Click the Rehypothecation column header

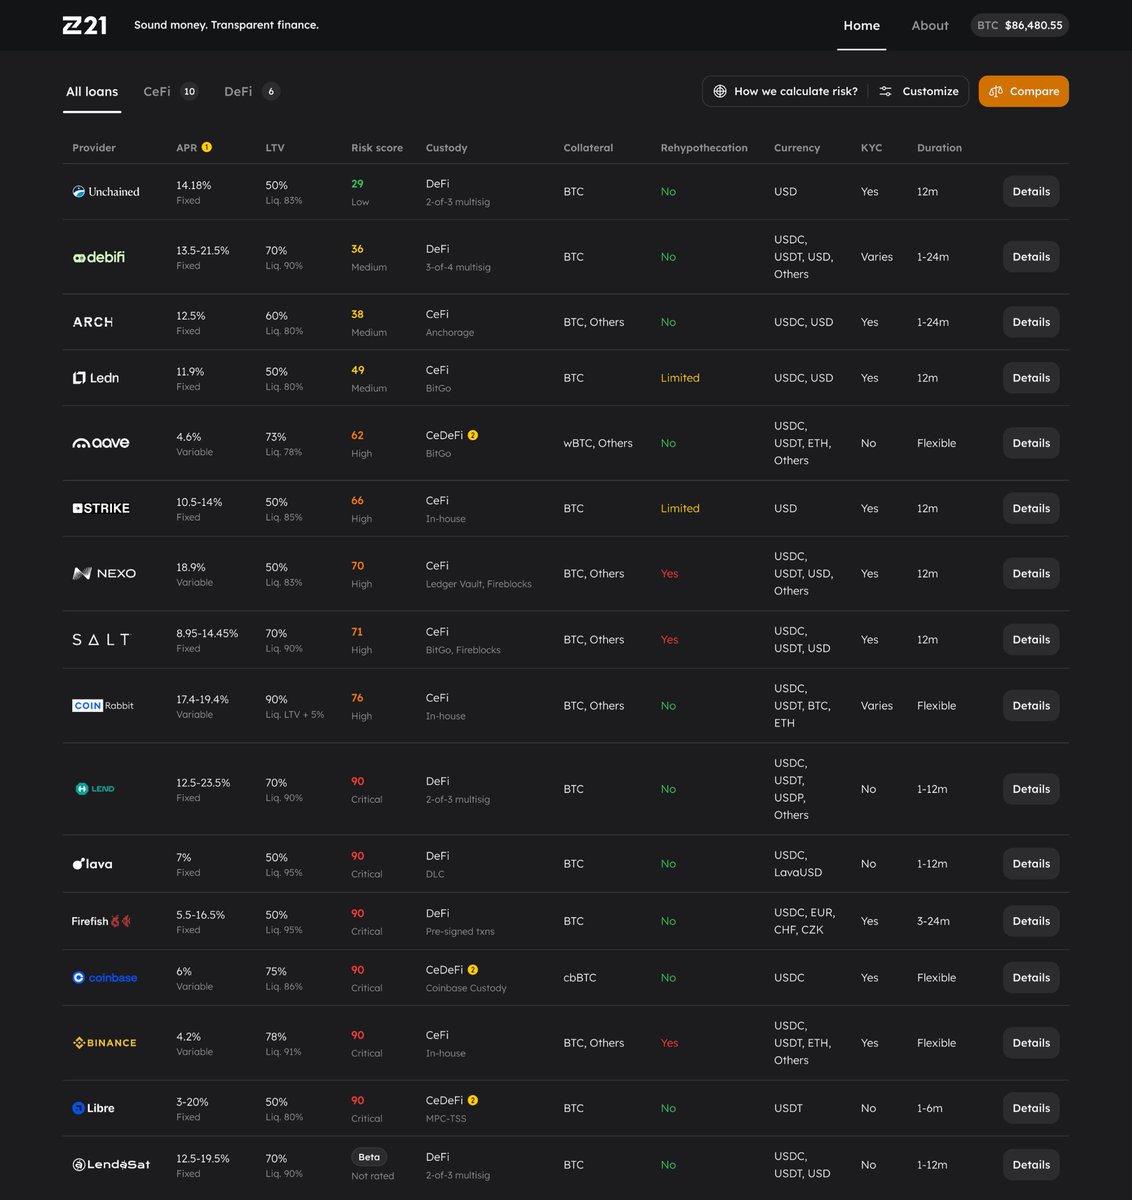coord(704,148)
